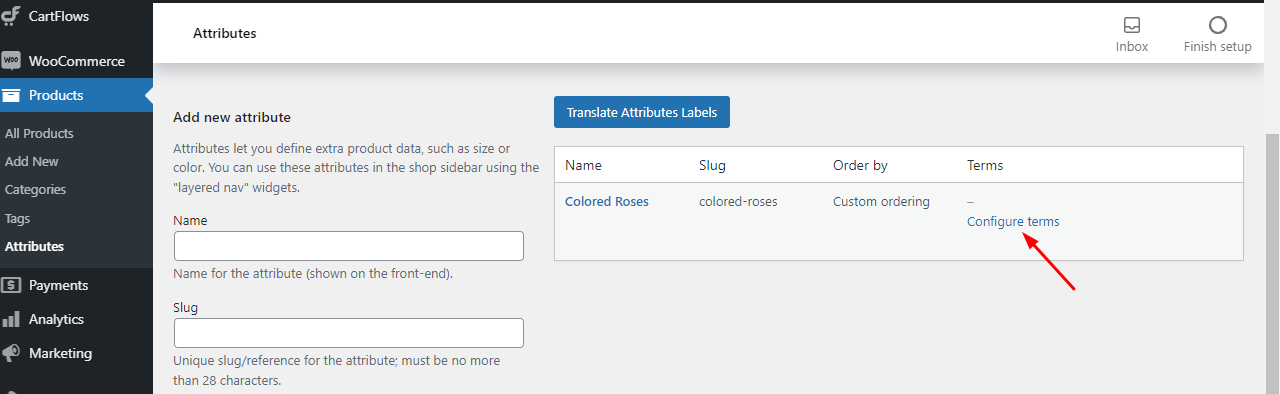Image resolution: width=1280 pixels, height=394 pixels.
Task: Click Translate Attributes Labels button
Action: [642, 112]
